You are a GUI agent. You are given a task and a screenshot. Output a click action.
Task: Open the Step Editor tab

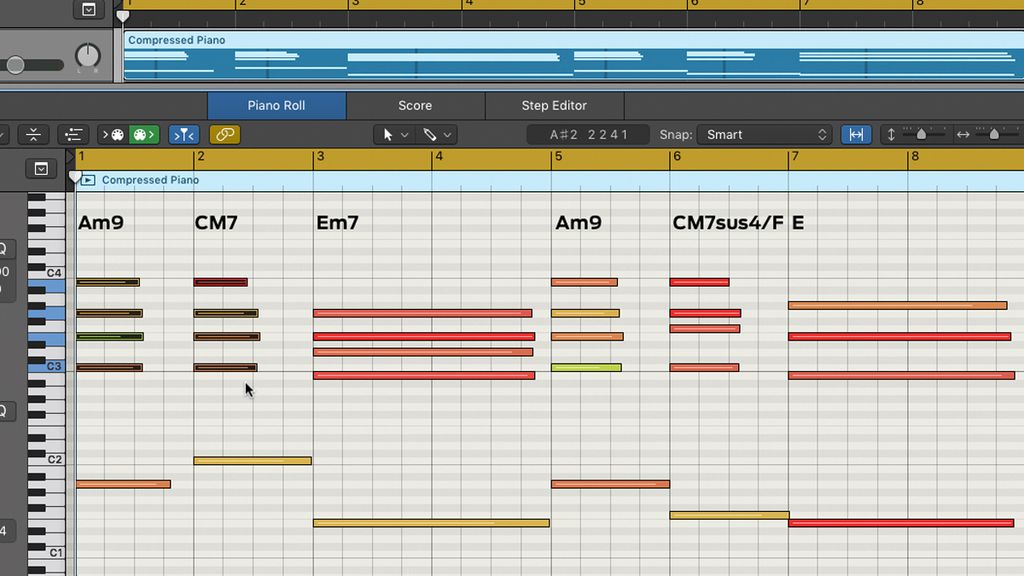[553, 105]
